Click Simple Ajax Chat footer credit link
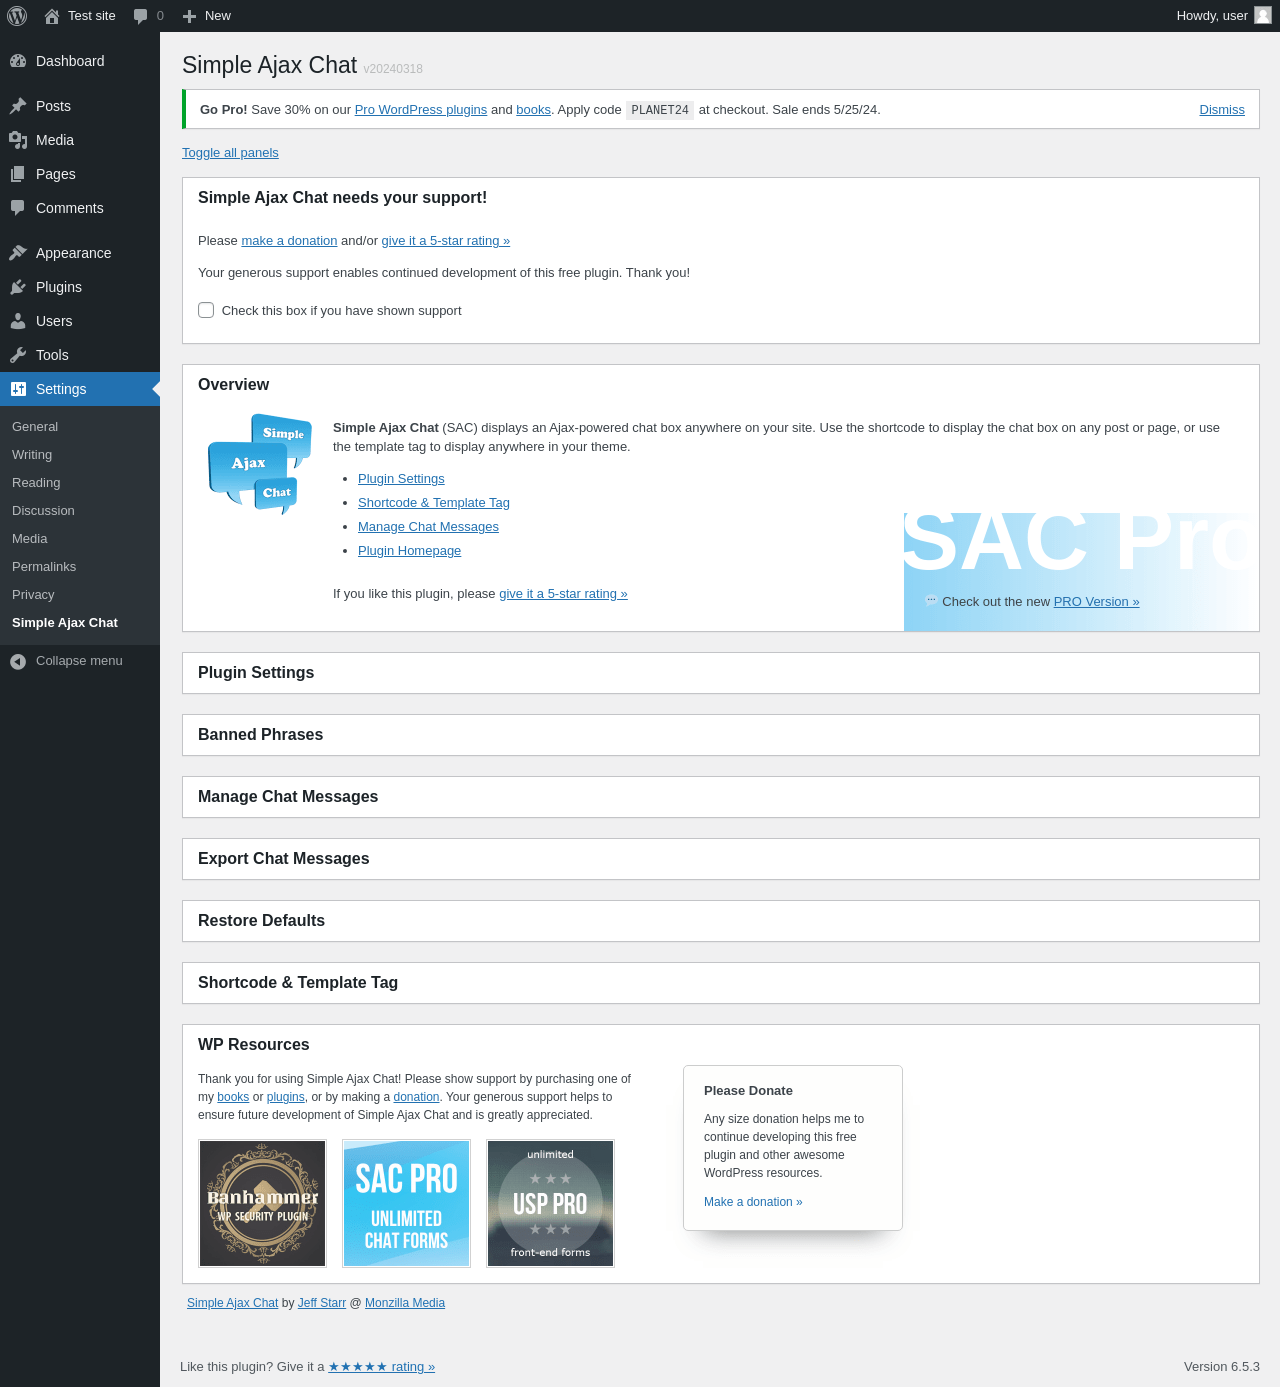 click(233, 1303)
